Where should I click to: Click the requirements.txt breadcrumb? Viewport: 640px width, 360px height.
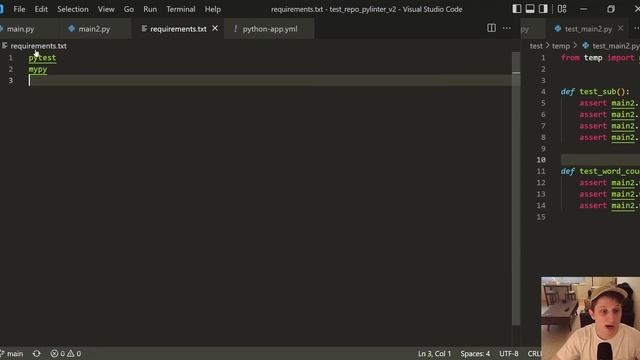click(x=38, y=46)
